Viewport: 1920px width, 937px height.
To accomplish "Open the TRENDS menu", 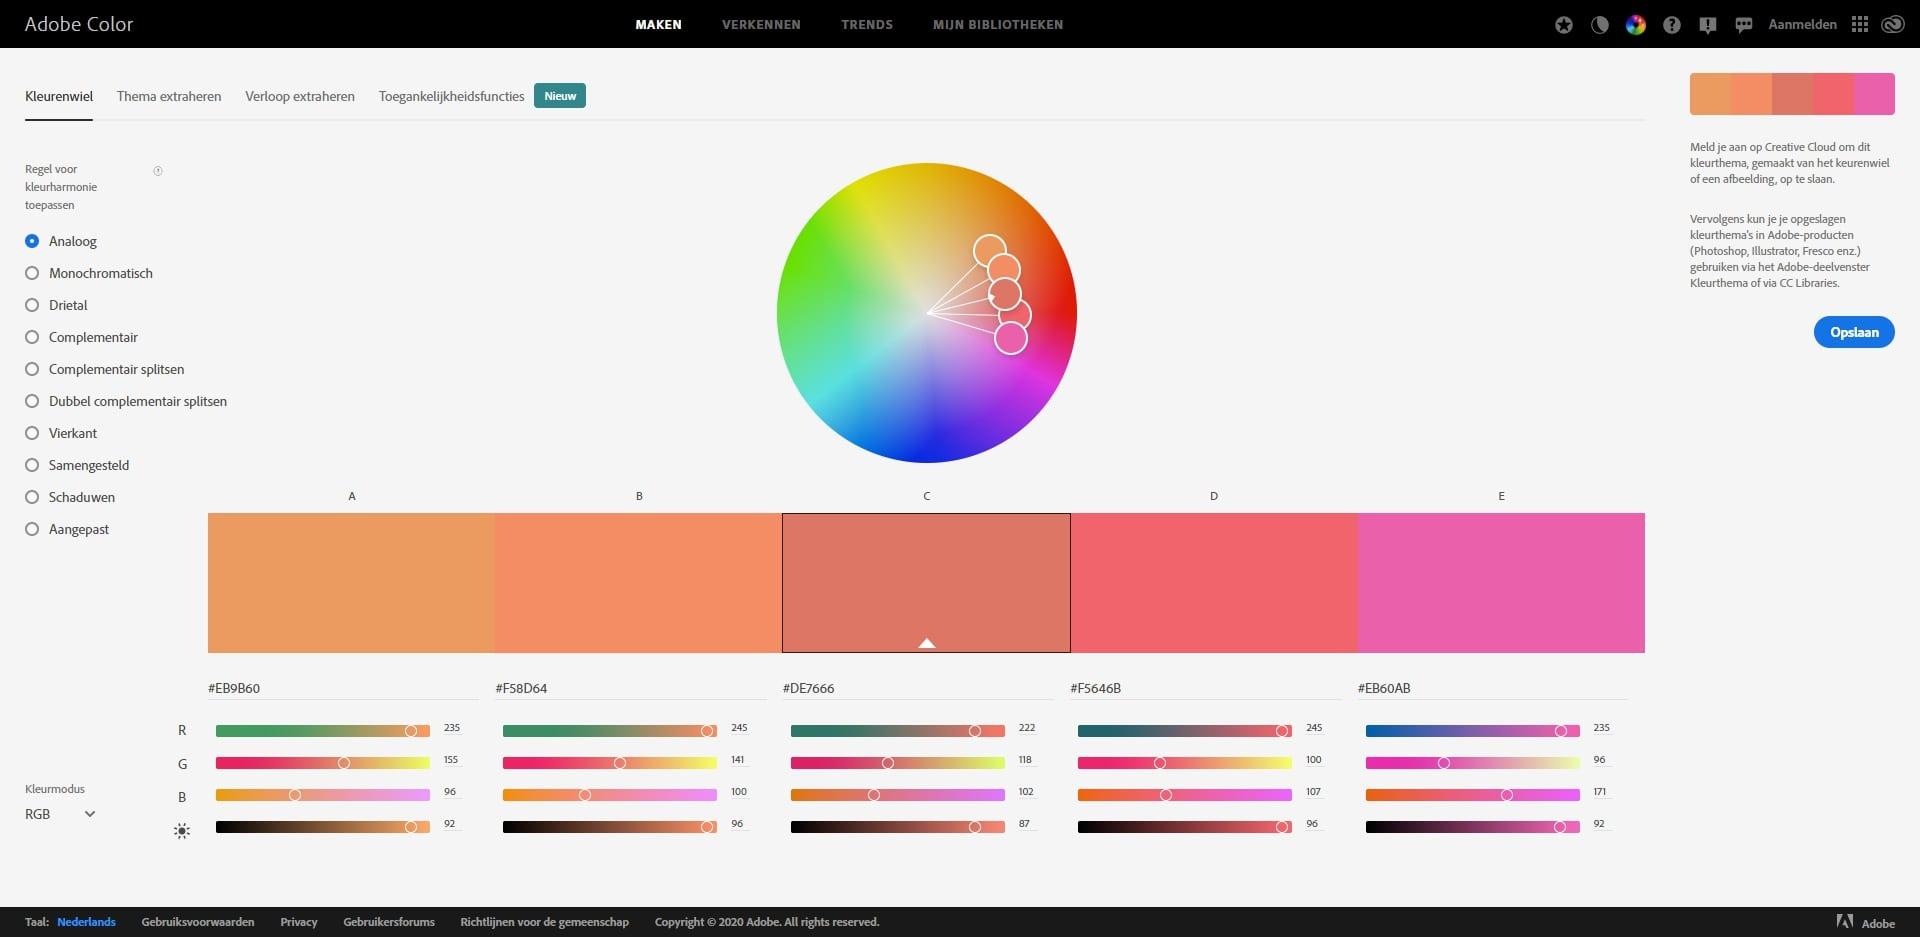I will [x=867, y=24].
